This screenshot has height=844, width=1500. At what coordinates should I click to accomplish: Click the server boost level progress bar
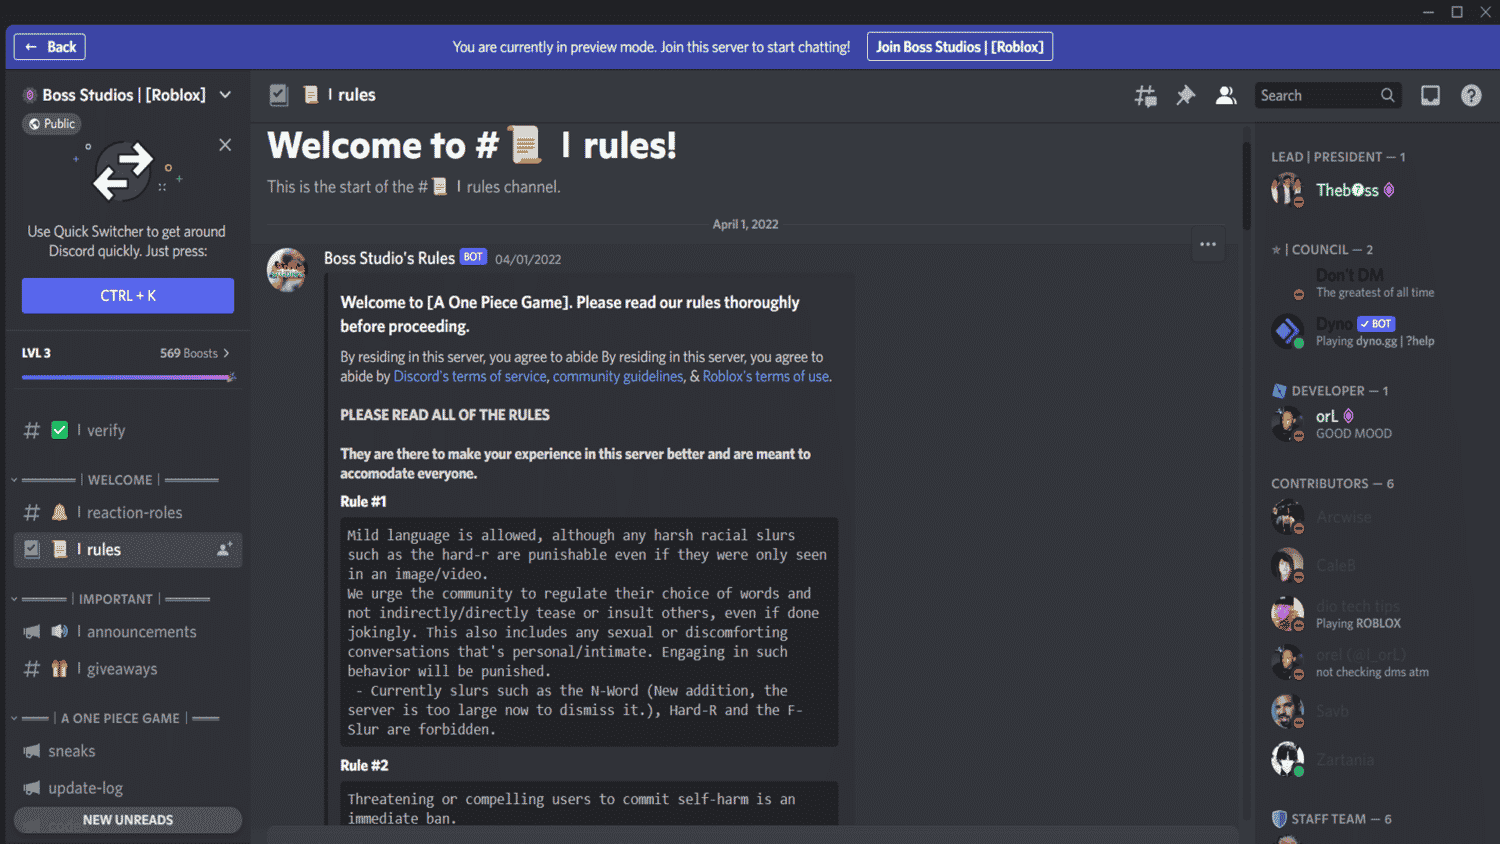tap(128, 377)
